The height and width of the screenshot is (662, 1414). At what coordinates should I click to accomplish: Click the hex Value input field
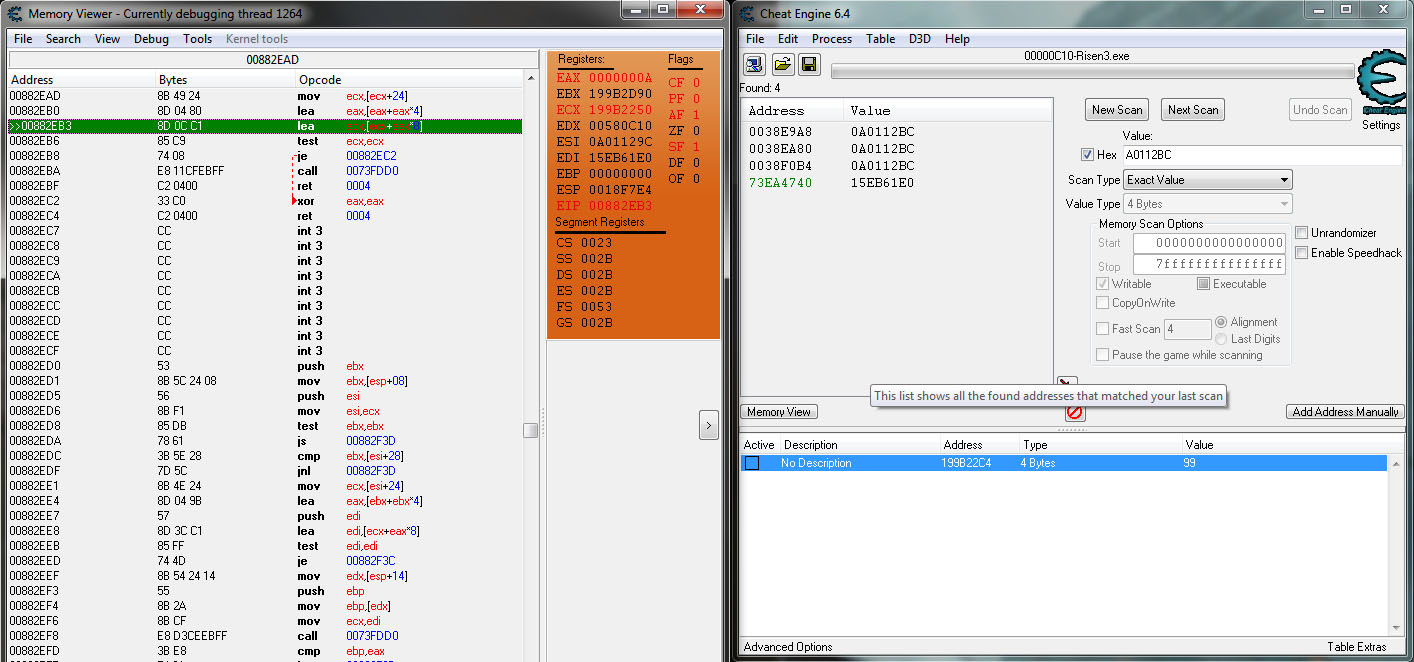tap(1260, 155)
